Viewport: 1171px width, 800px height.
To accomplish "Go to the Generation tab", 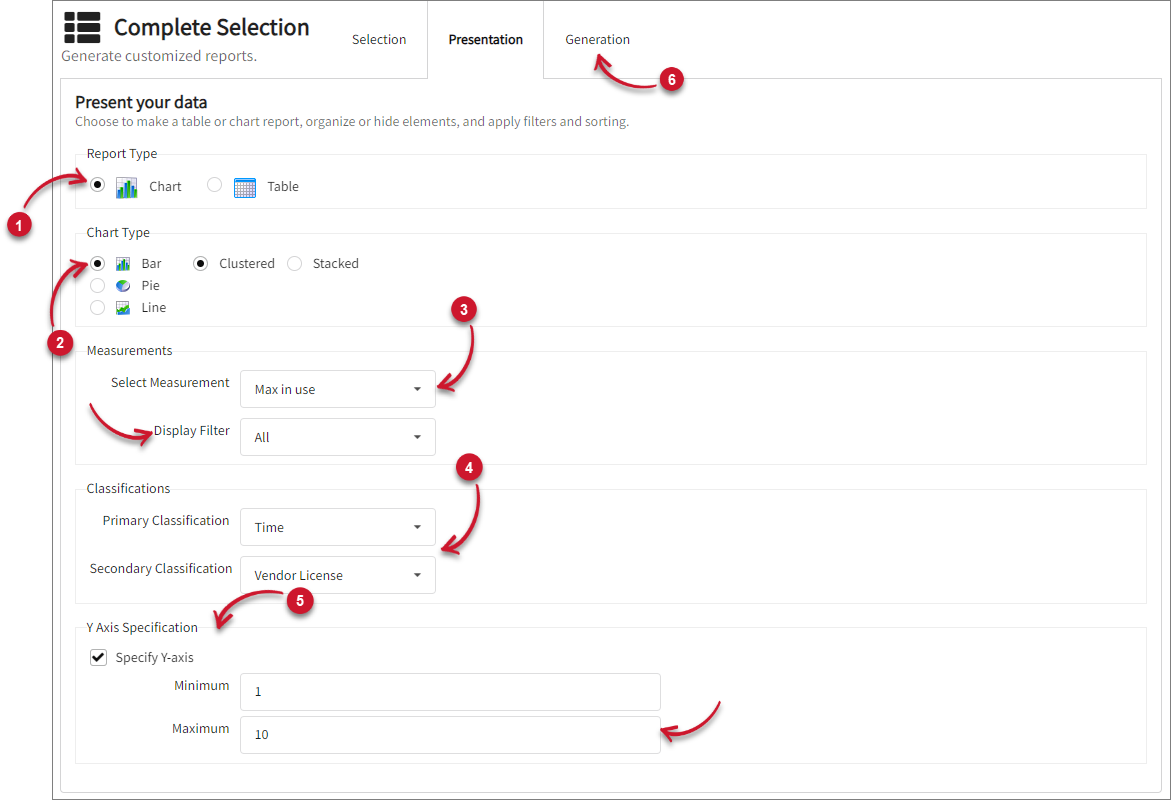I will click(597, 40).
